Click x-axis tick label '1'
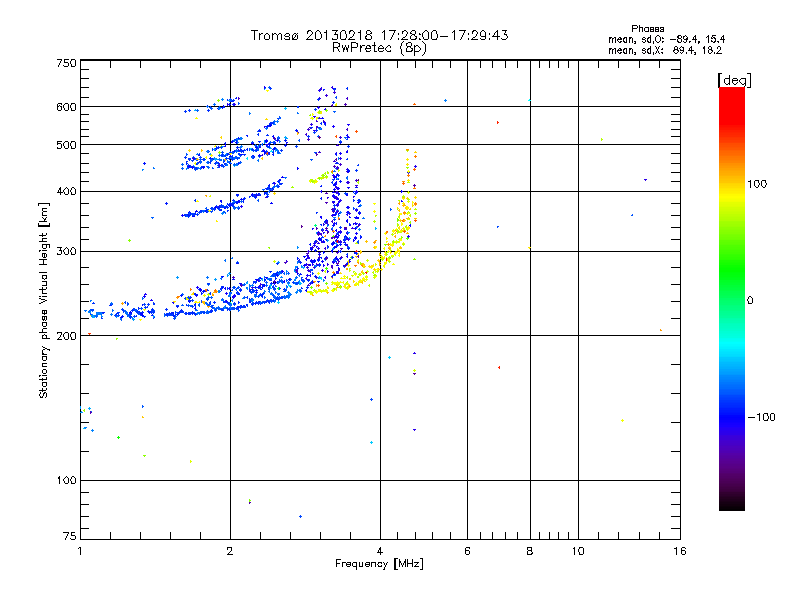Image resolution: width=800 pixels, height=600 pixels. click(x=80, y=551)
